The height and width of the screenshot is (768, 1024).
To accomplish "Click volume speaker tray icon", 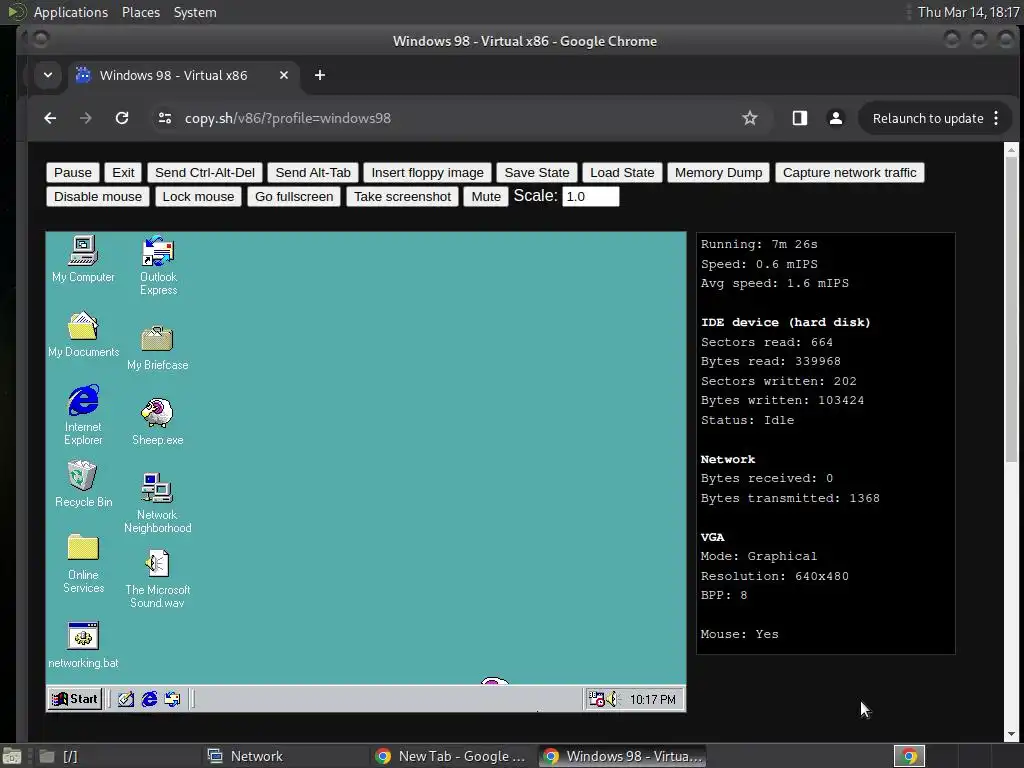I will point(612,699).
